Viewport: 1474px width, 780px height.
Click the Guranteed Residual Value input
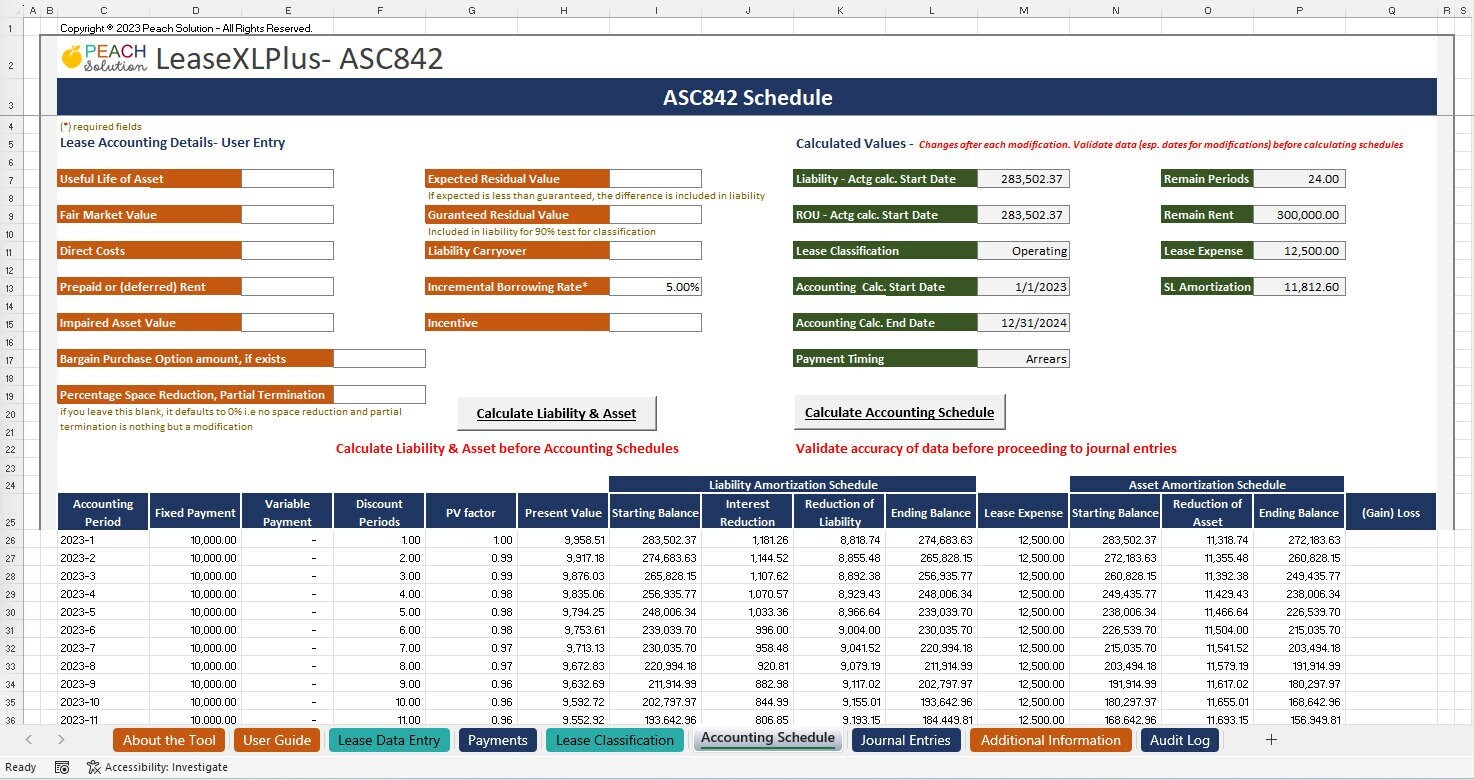click(x=655, y=215)
